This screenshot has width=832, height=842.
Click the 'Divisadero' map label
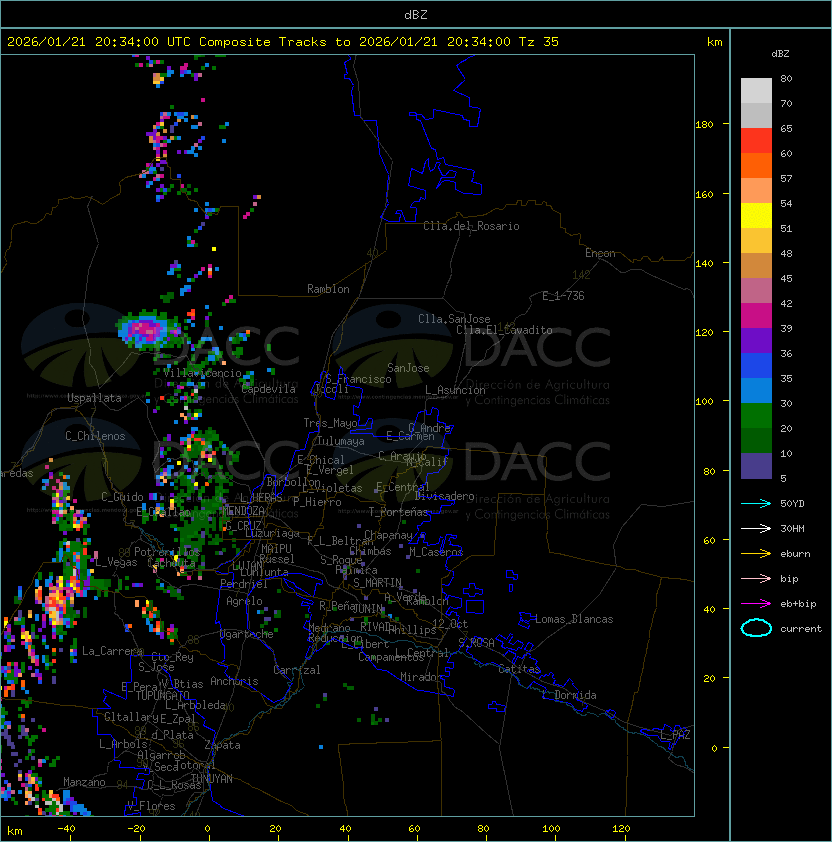pos(445,496)
